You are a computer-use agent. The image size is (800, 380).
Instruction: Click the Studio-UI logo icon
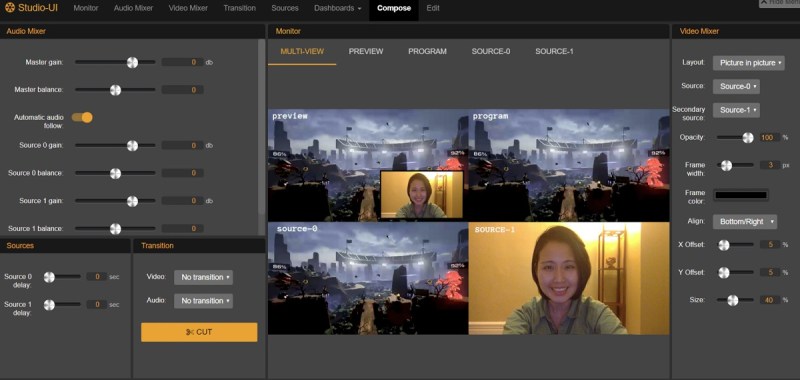click(10, 8)
